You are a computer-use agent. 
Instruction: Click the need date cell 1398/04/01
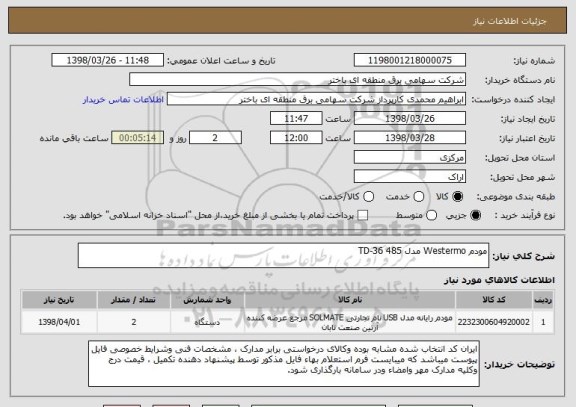(x=59, y=322)
